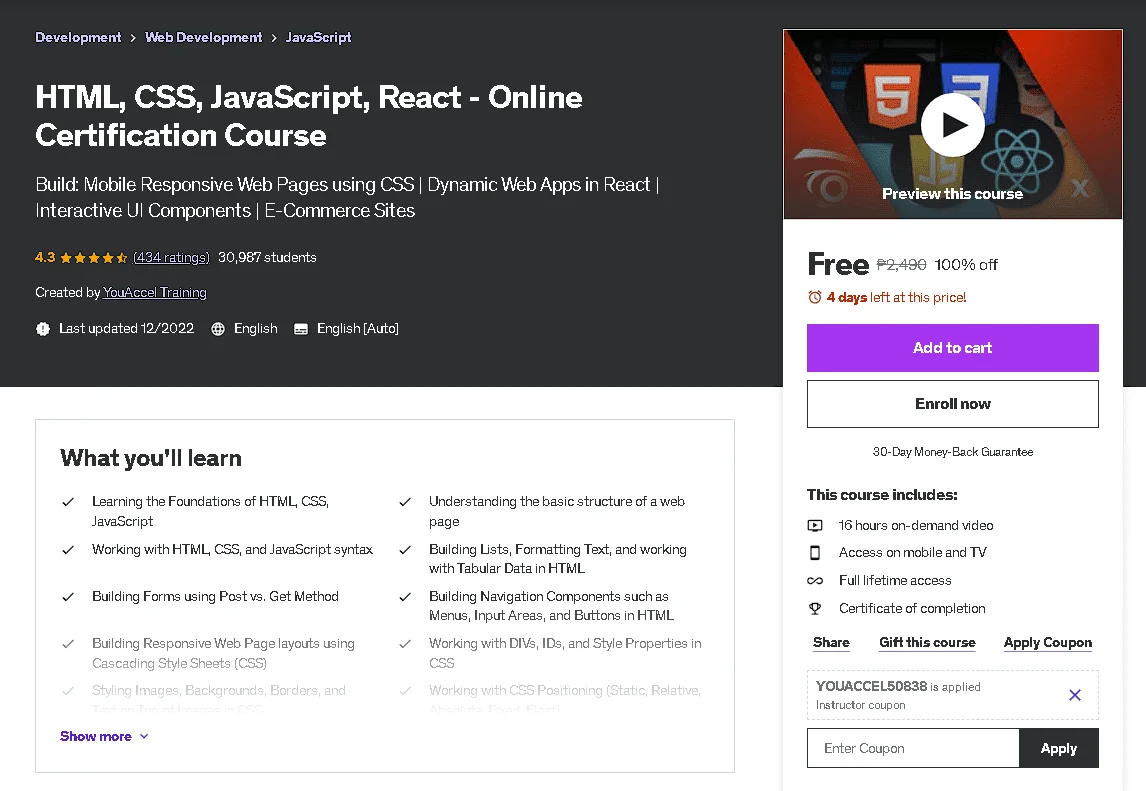
Task: Click the Show more chevron arrow
Action: coord(144,736)
